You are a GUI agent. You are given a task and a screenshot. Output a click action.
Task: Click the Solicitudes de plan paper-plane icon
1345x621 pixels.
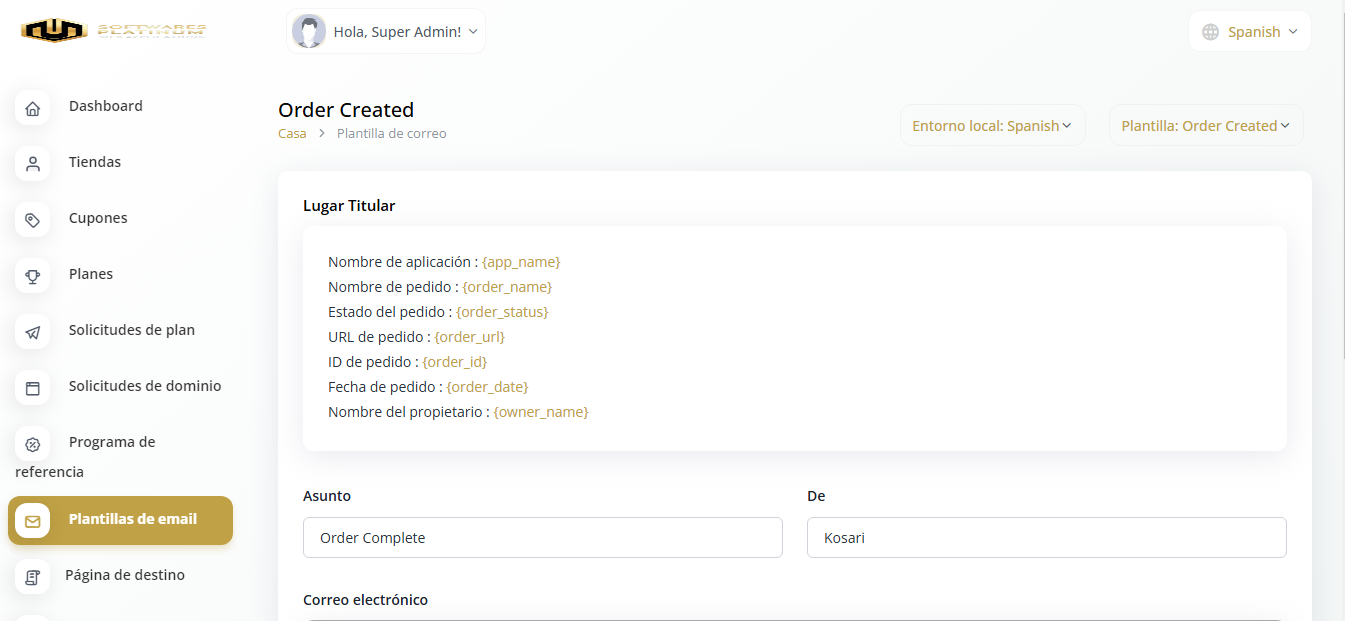coord(32,332)
